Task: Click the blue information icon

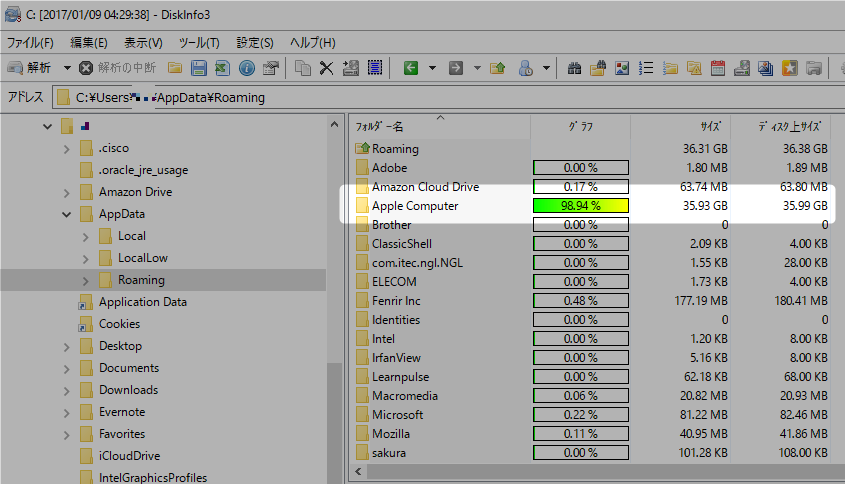Action: pos(247,68)
